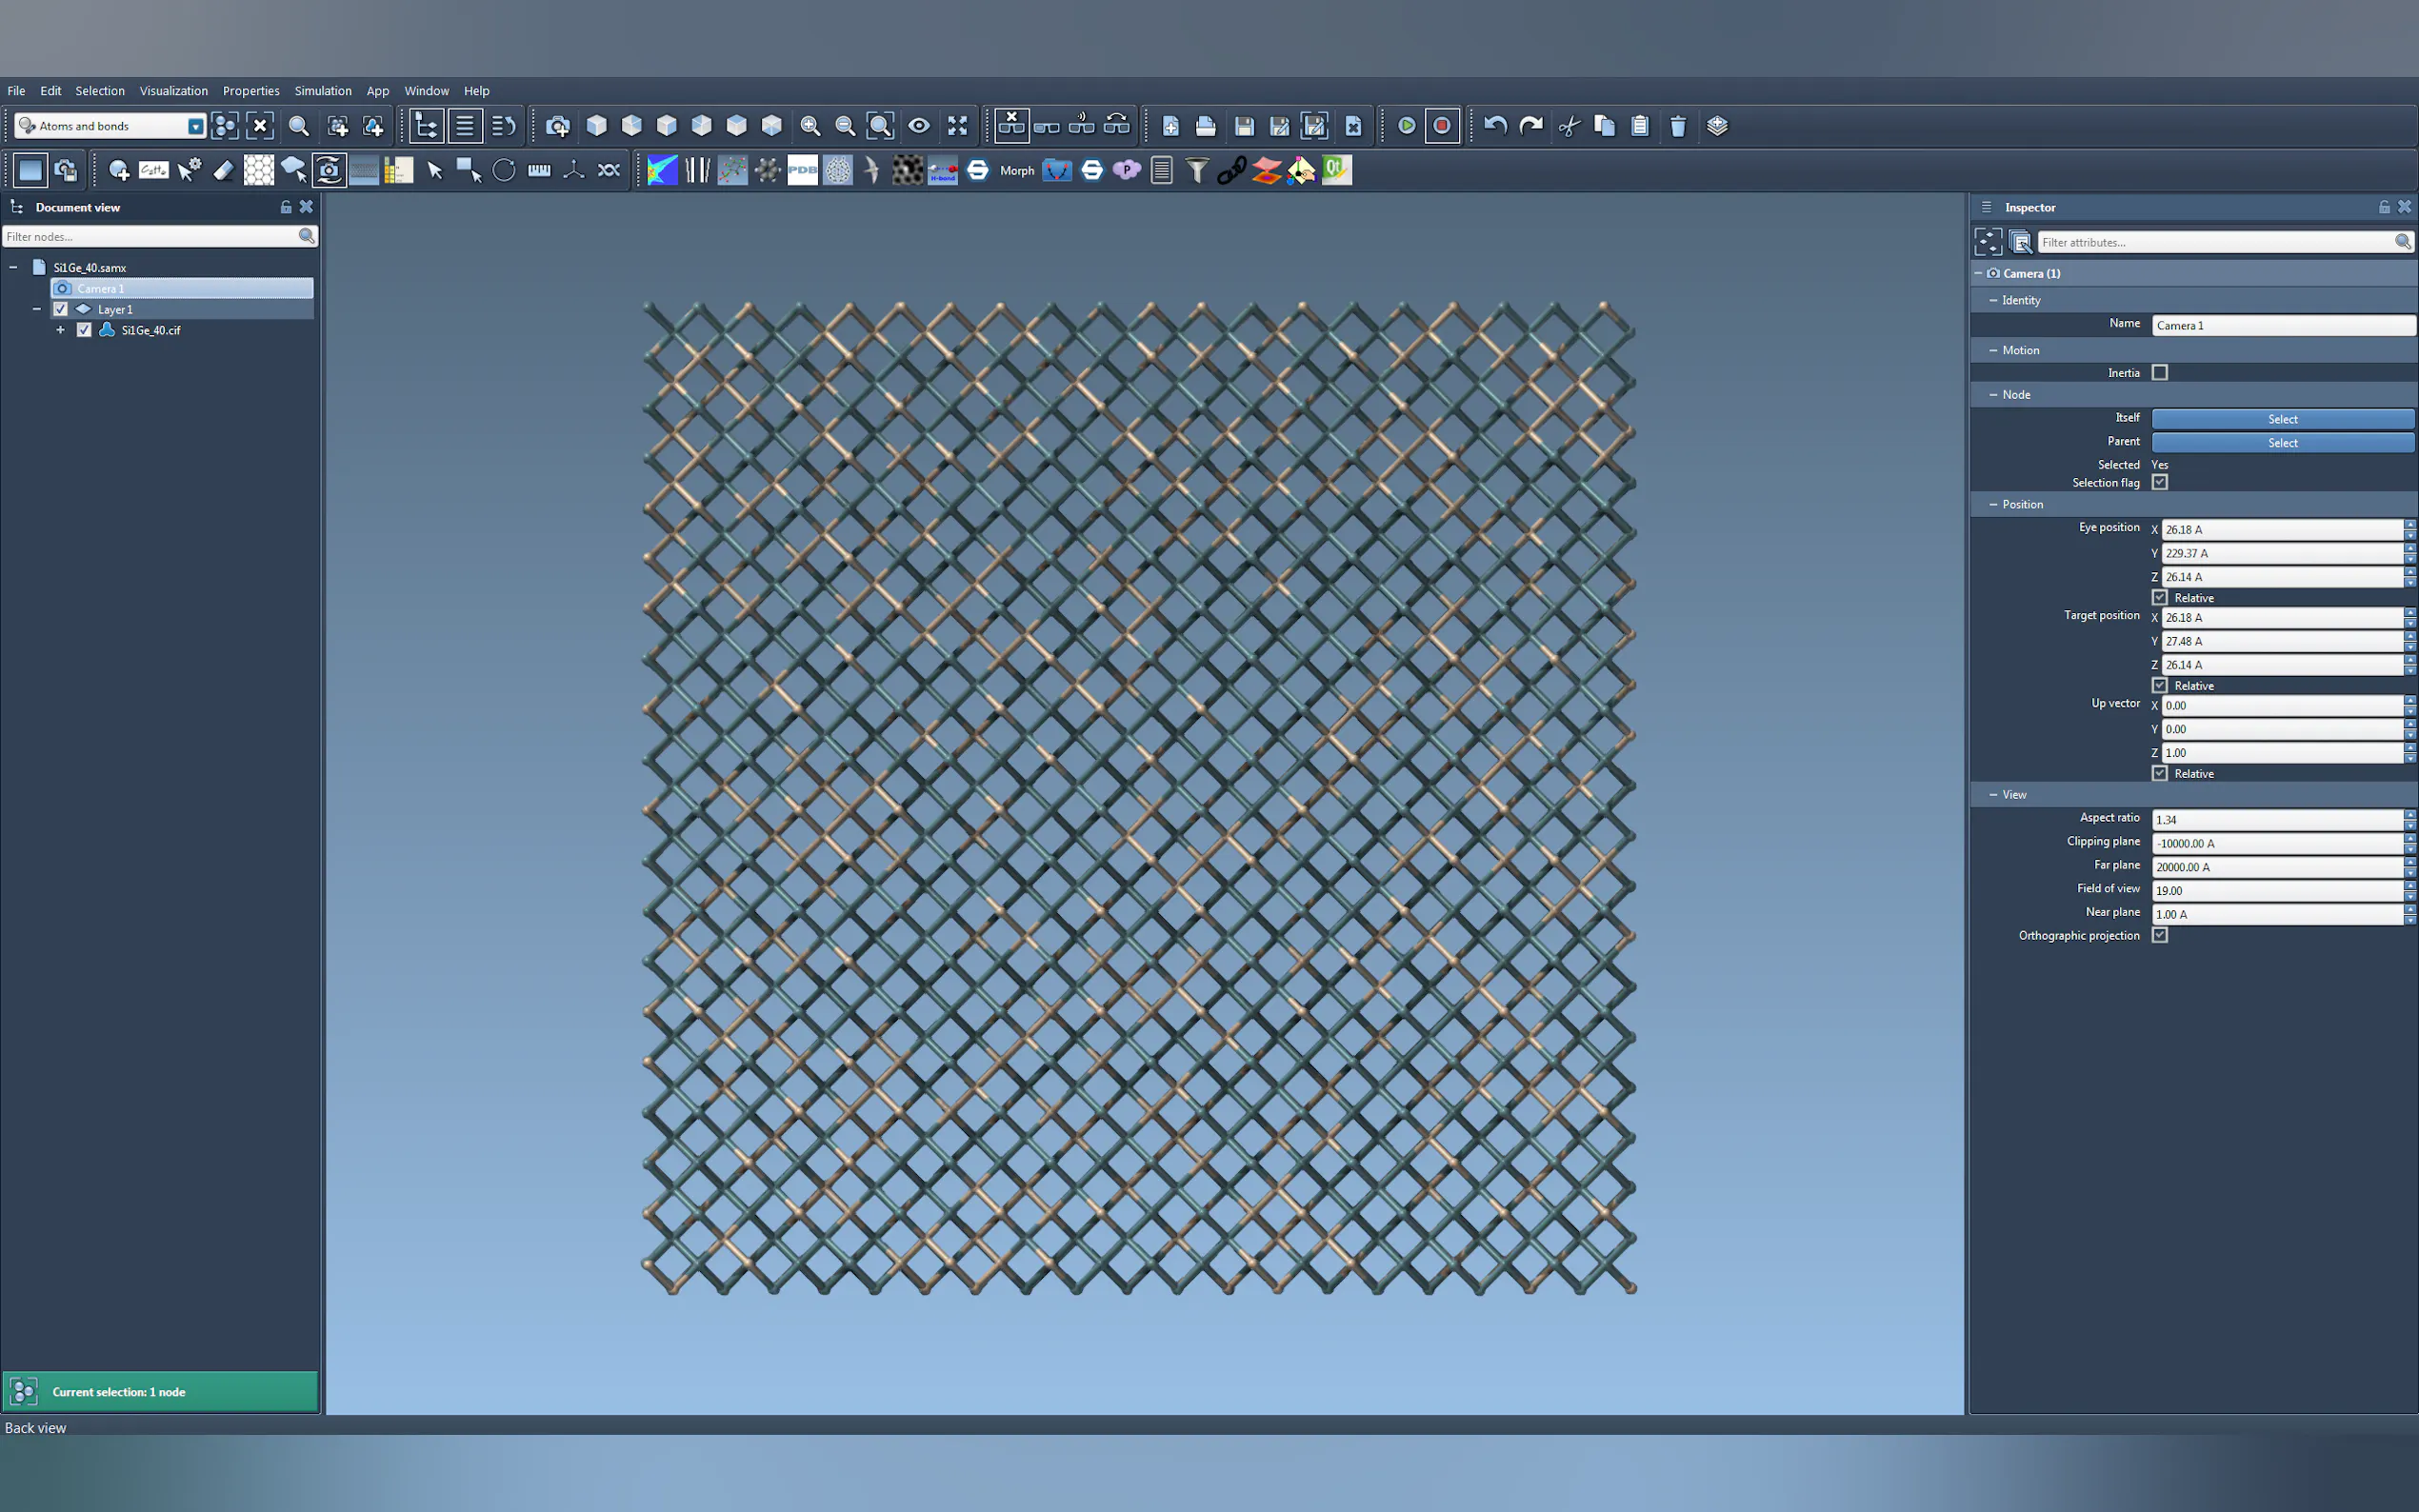The image size is (2419, 1512).
Task: Click the eraser tool icon
Action: (x=223, y=170)
